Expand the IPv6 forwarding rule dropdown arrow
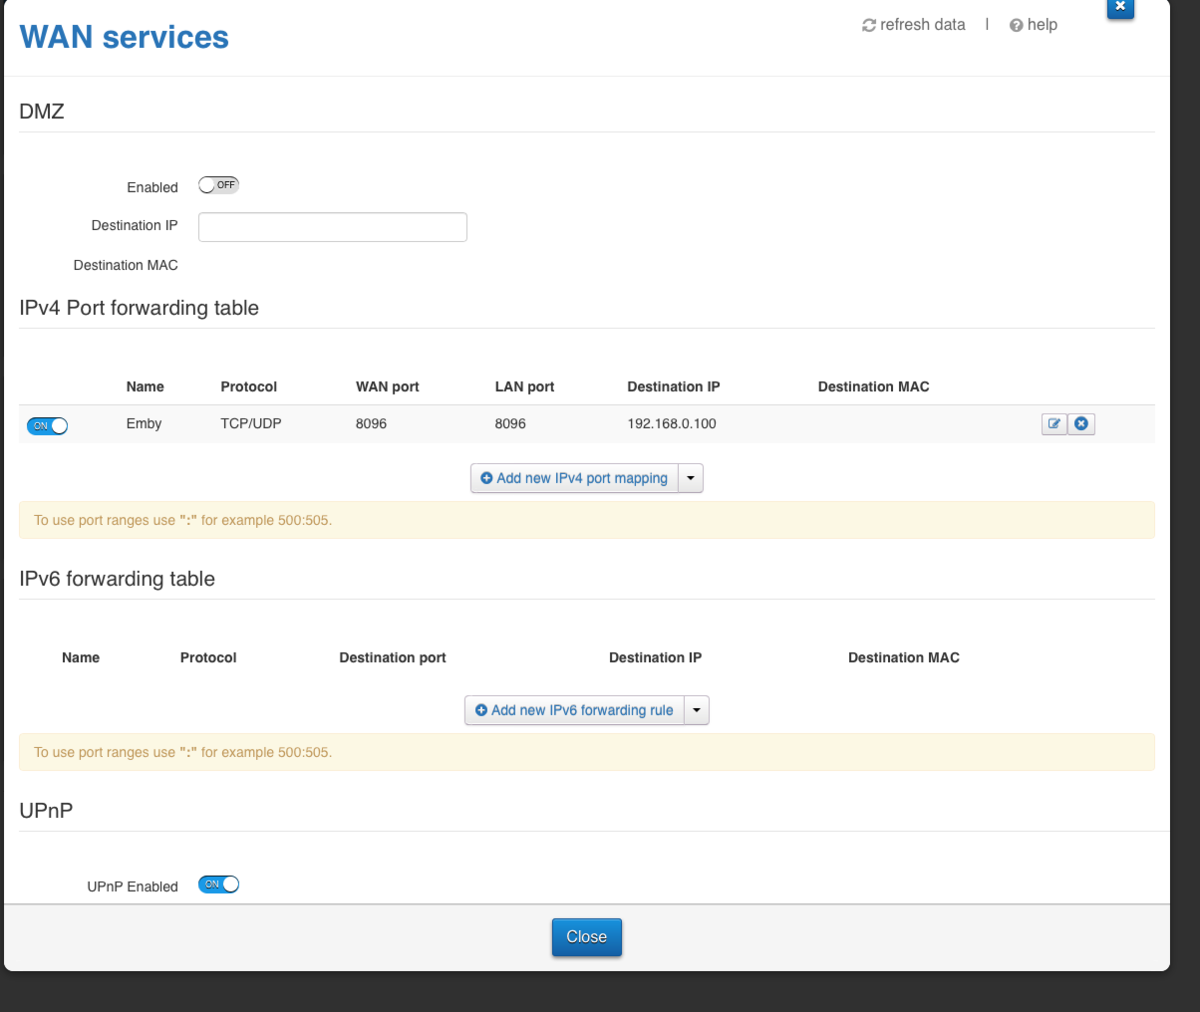 pyautogui.click(x=697, y=710)
